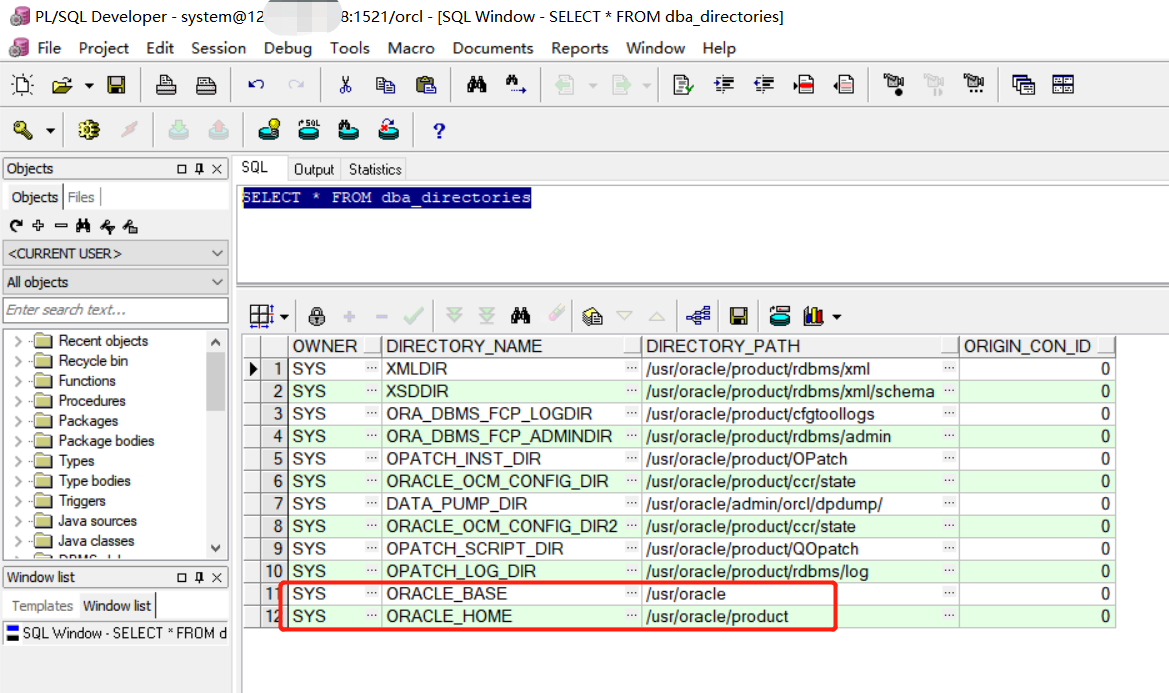
Task: Expand the Recent objects folder
Action: (18, 341)
